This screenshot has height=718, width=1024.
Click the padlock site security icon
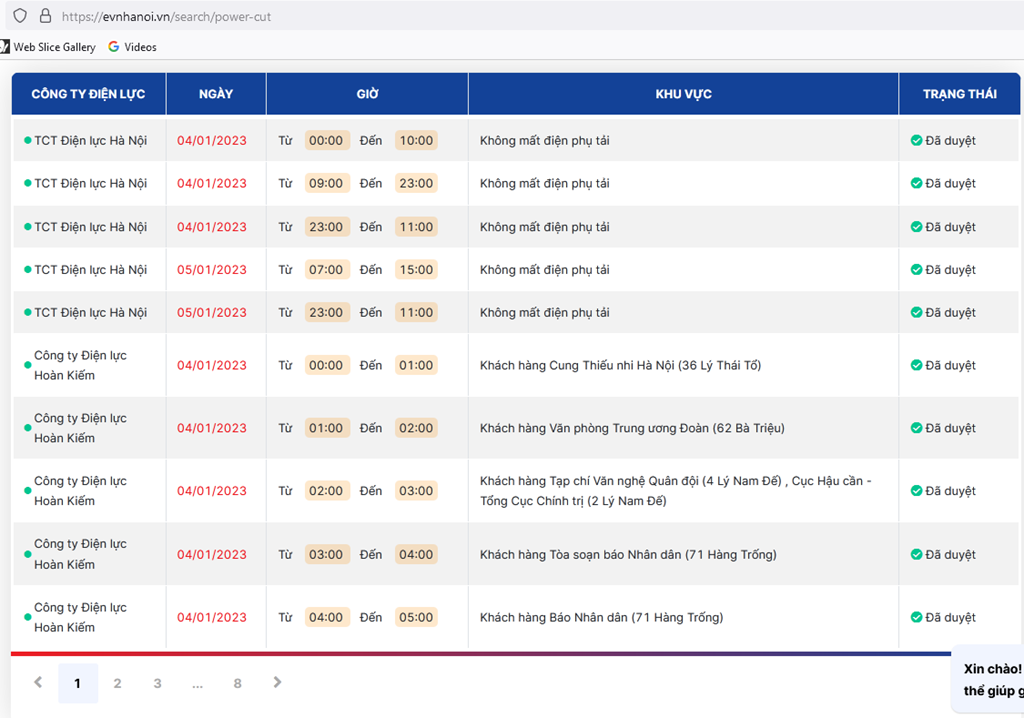tap(45, 16)
